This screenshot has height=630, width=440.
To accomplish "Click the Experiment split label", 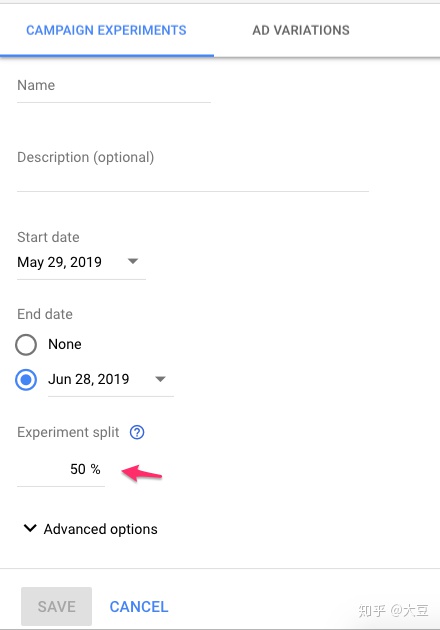I will [68, 432].
